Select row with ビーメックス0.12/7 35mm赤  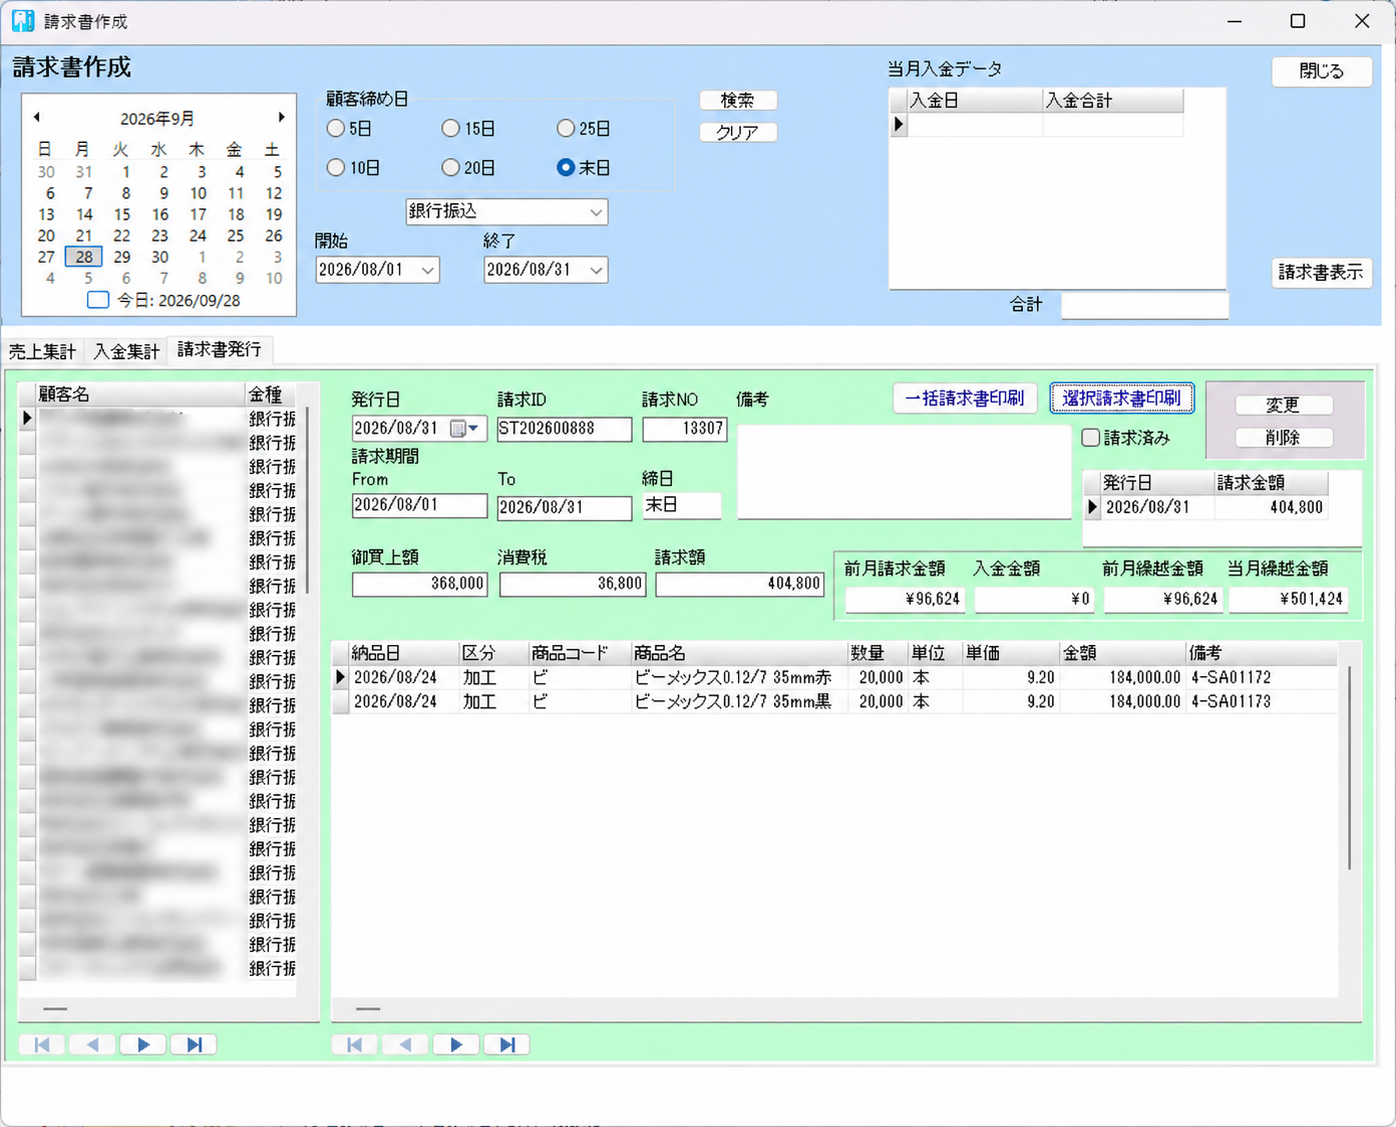(x=835, y=677)
